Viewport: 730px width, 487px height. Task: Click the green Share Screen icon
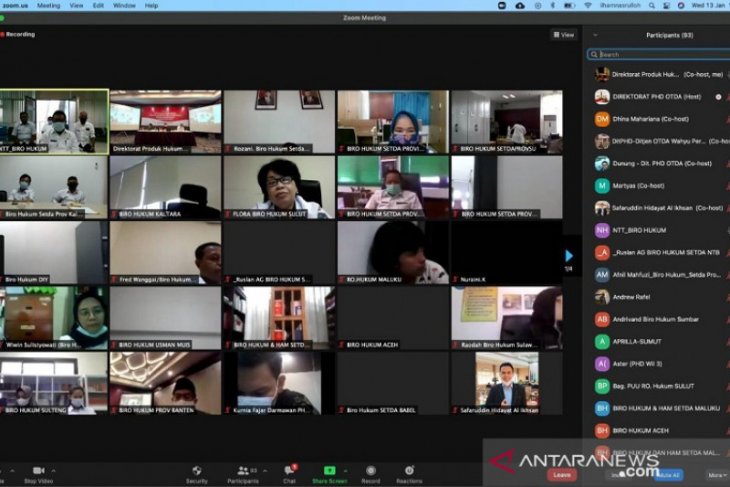point(330,471)
